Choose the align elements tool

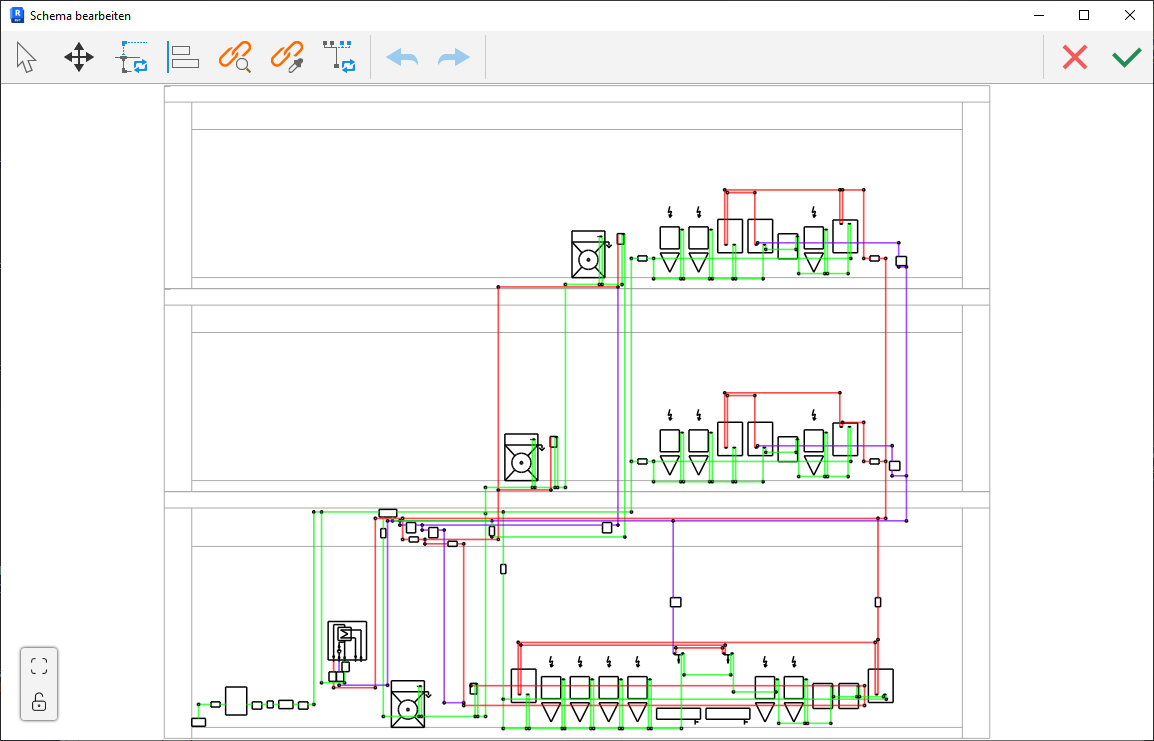click(x=184, y=57)
